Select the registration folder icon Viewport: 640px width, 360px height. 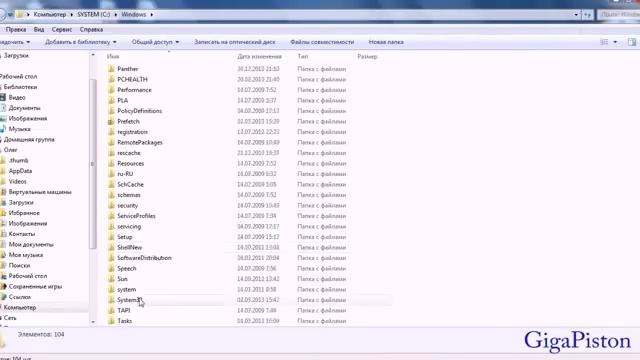(x=111, y=132)
